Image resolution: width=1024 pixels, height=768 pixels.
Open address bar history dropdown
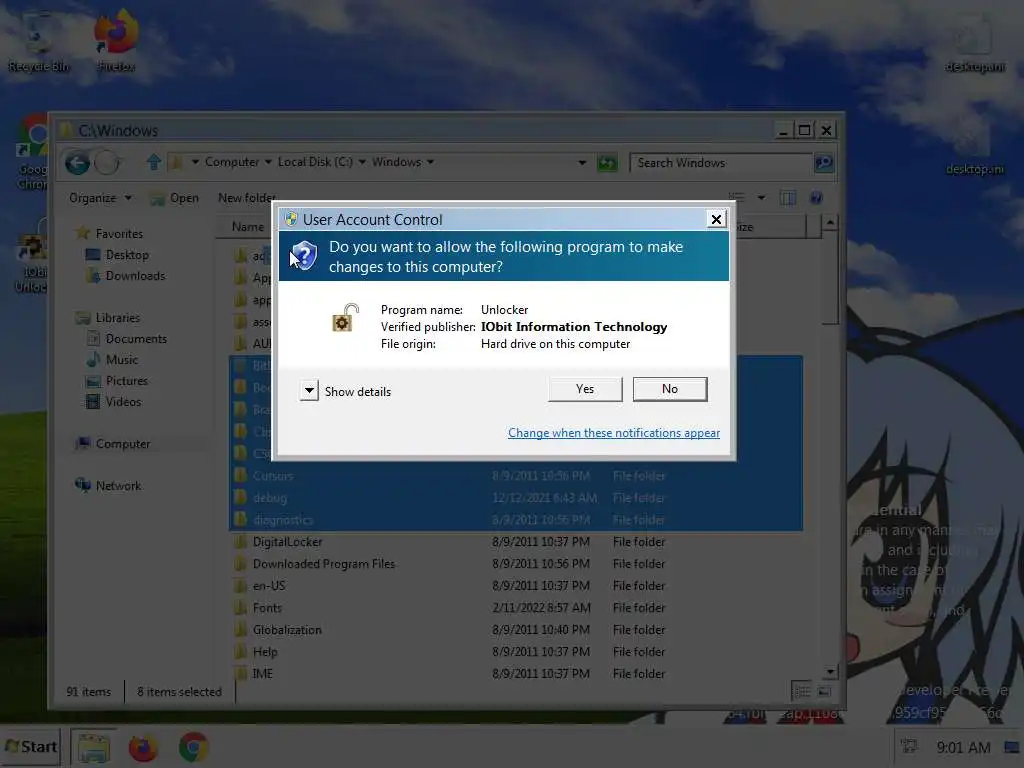582,163
